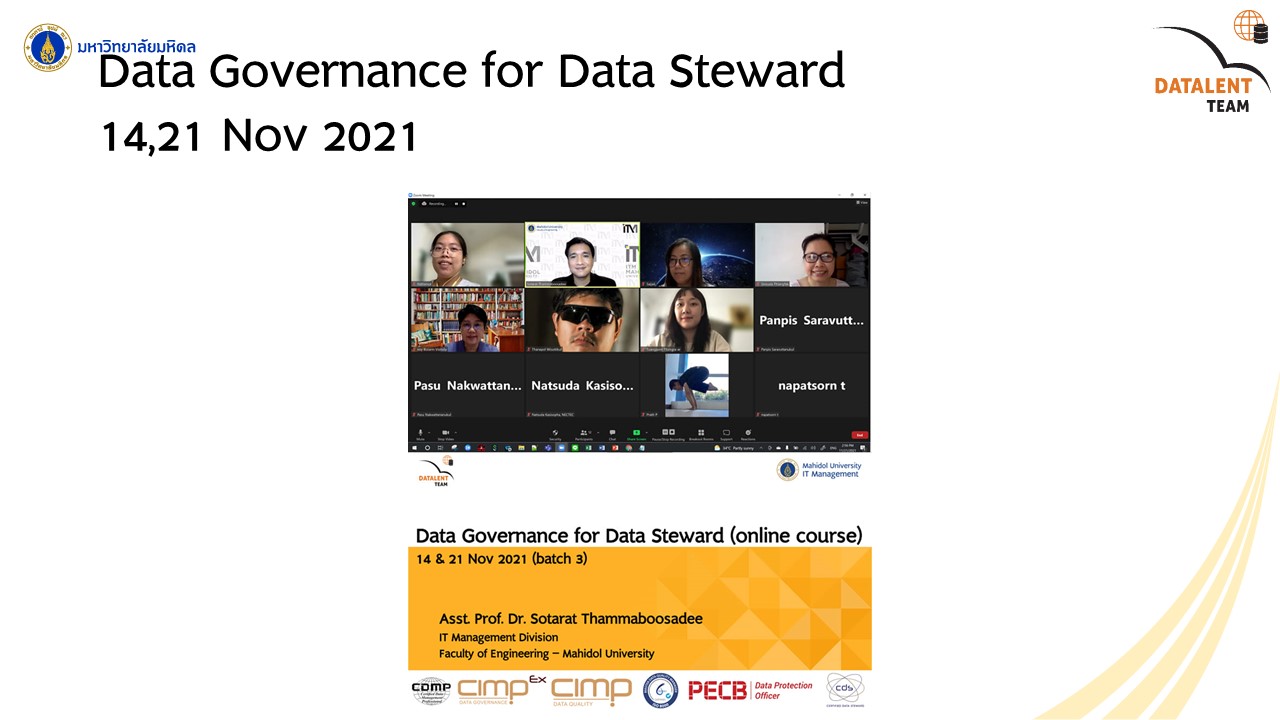Click the green Share Screen icon
1280x720 pixels.
[x=636, y=432]
